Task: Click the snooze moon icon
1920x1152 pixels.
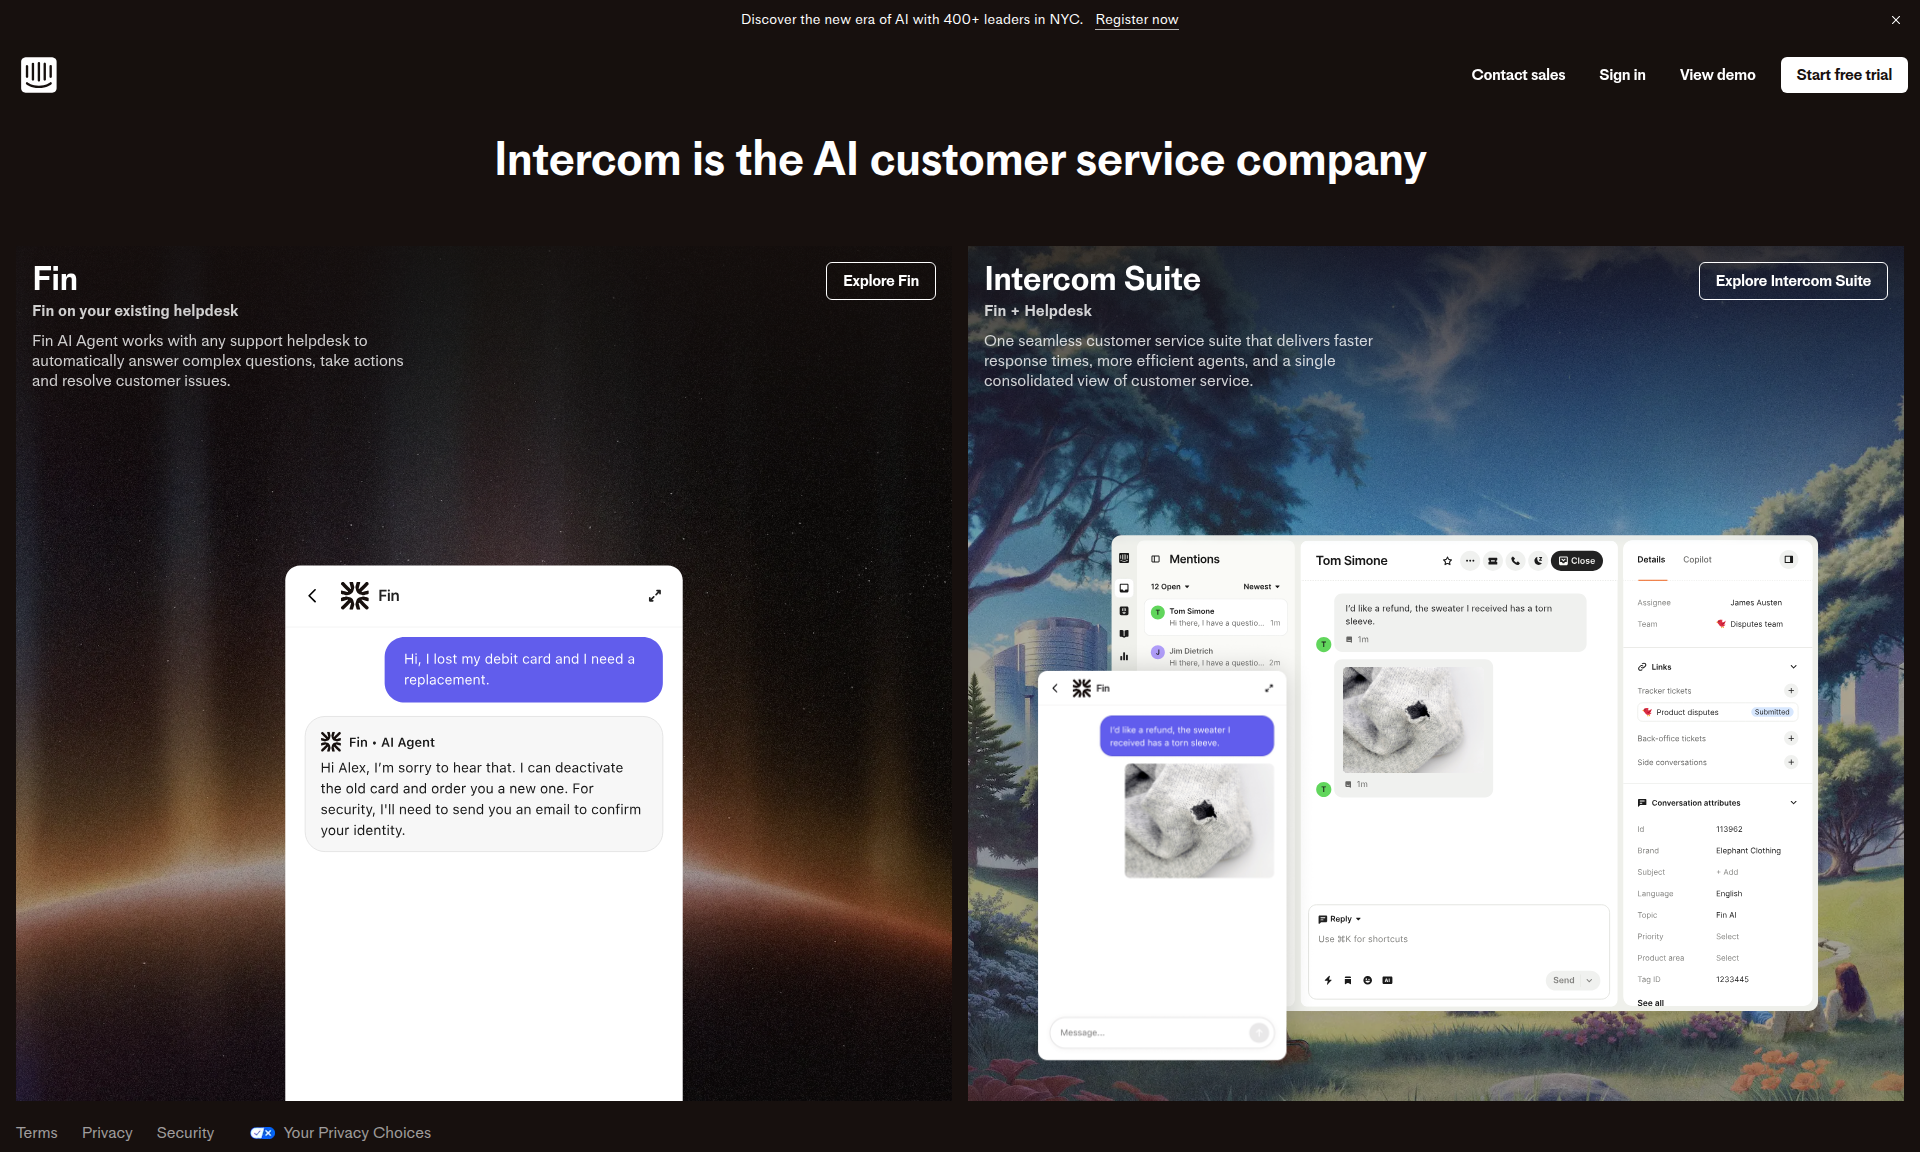Action: (1539, 561)
